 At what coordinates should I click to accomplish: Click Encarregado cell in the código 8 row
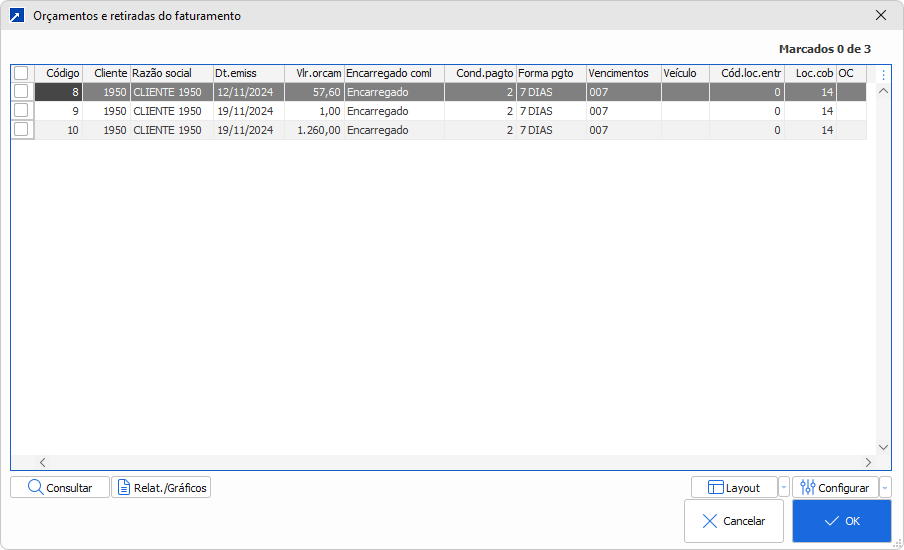[394, 92]
